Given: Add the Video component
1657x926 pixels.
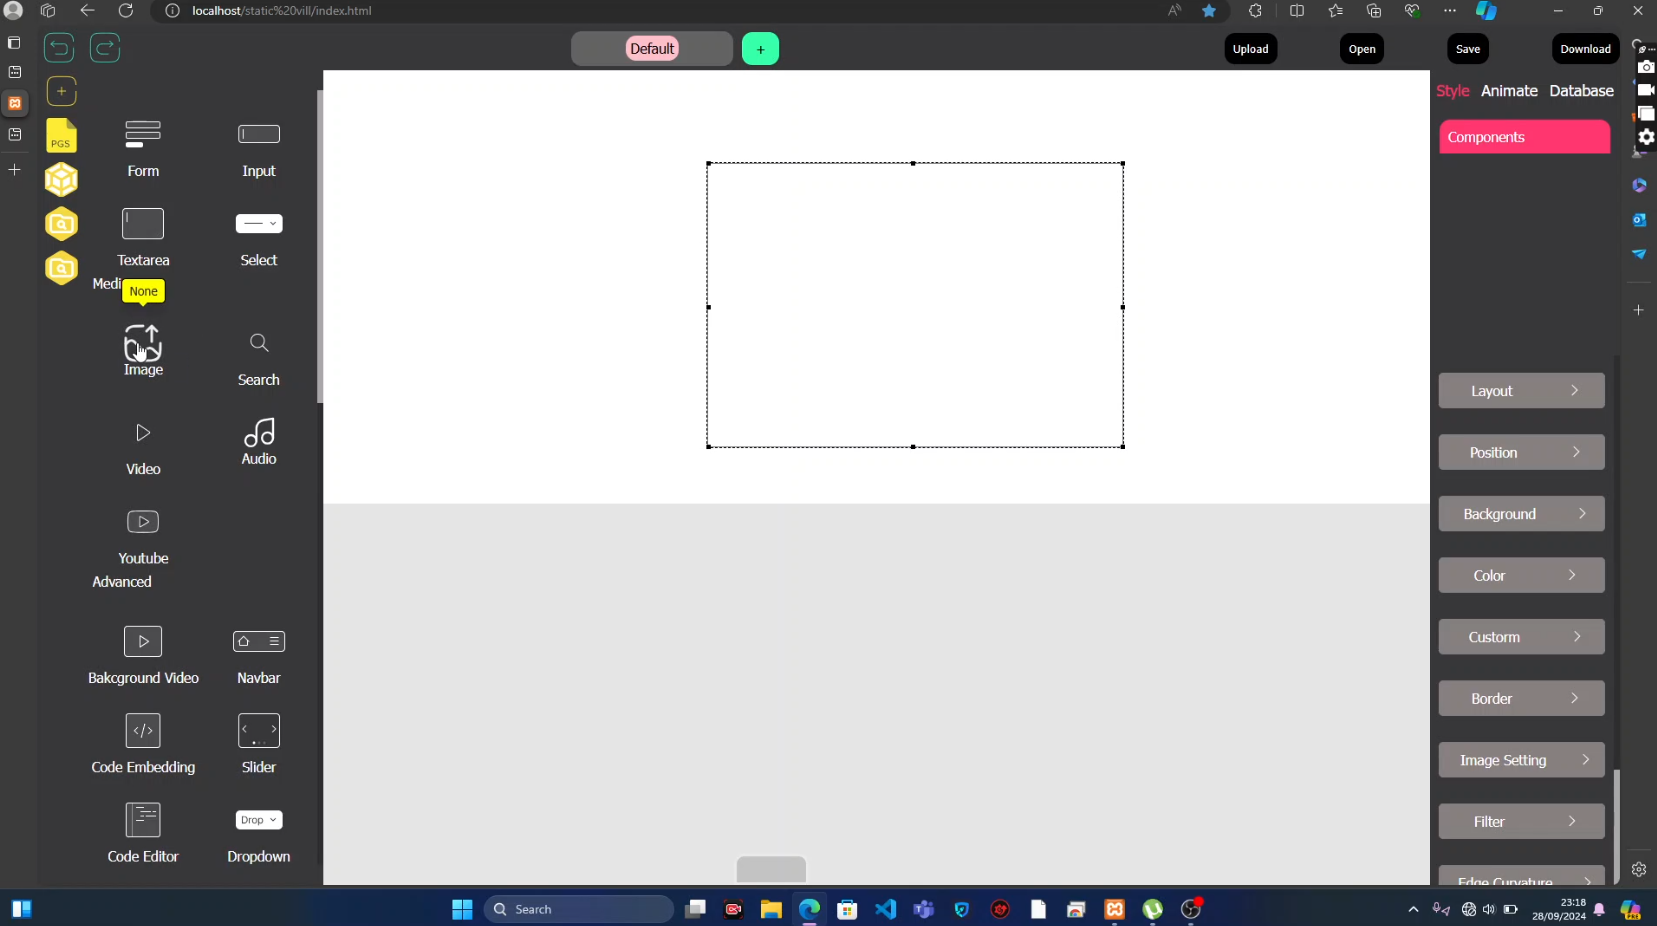Looking at the screenshot, I should pyautogui.click(x=143, y=448).
